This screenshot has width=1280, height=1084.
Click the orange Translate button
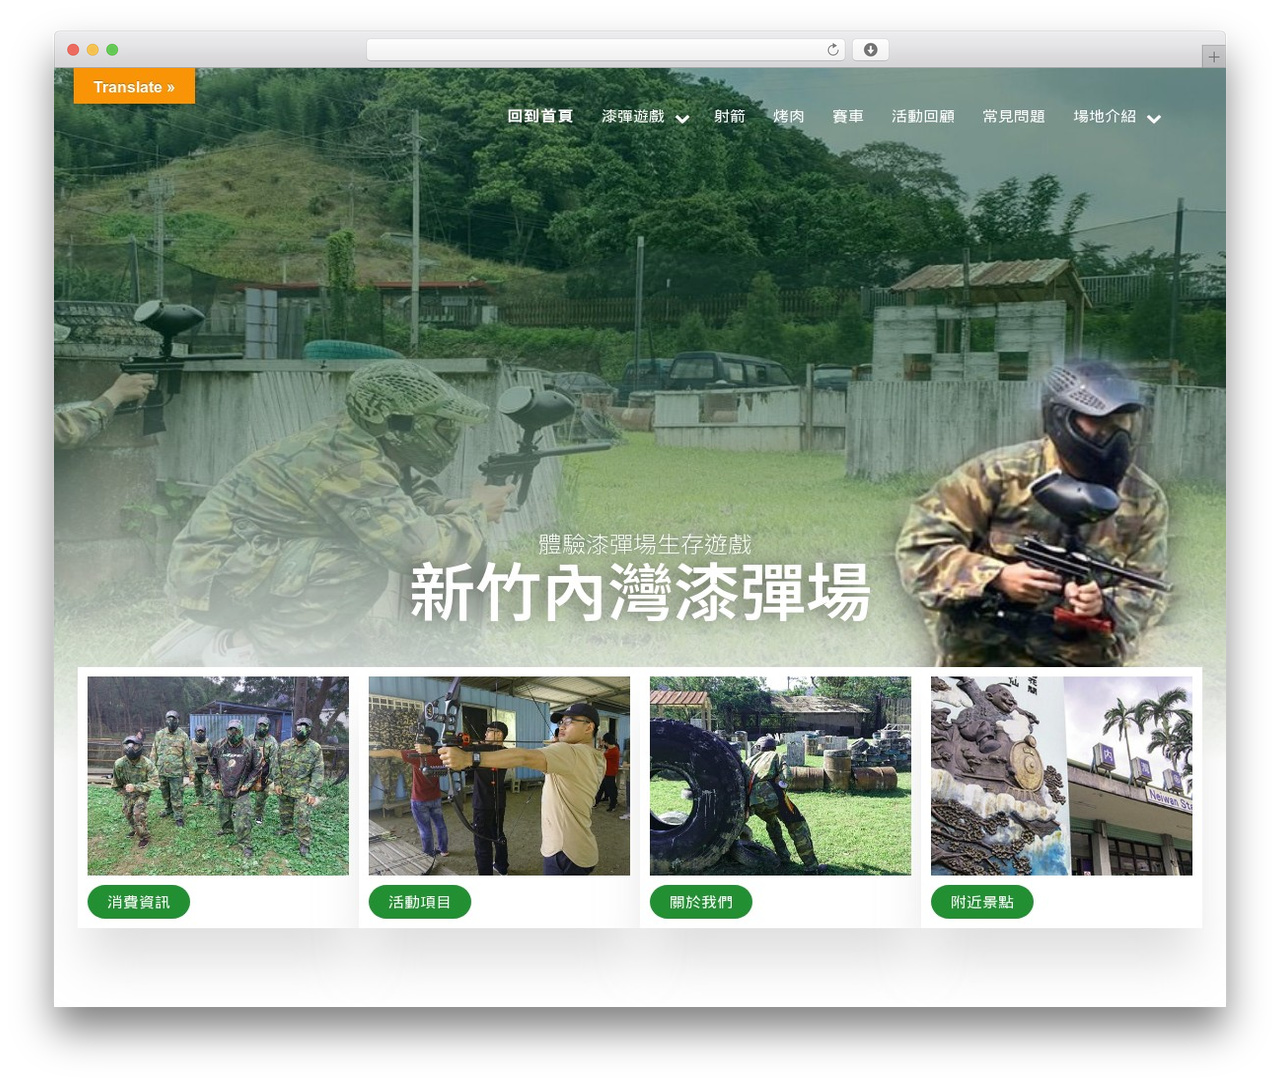click(x=134, y=87)
